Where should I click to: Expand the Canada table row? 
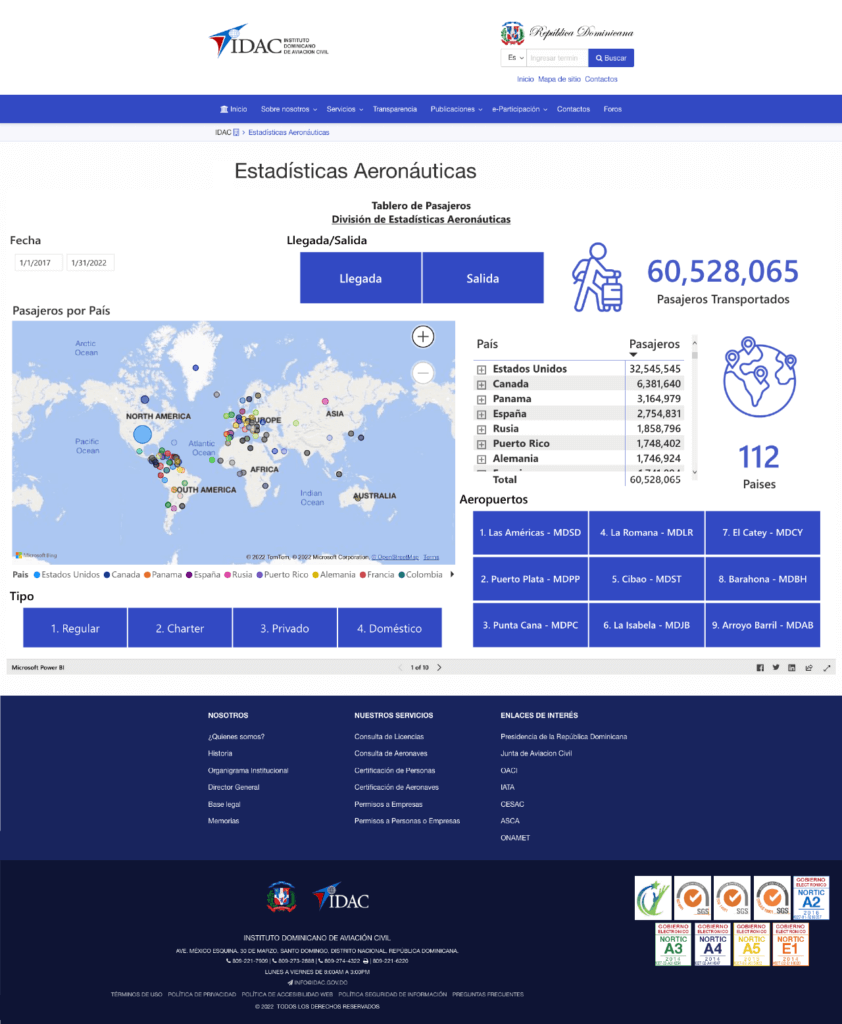481,384
